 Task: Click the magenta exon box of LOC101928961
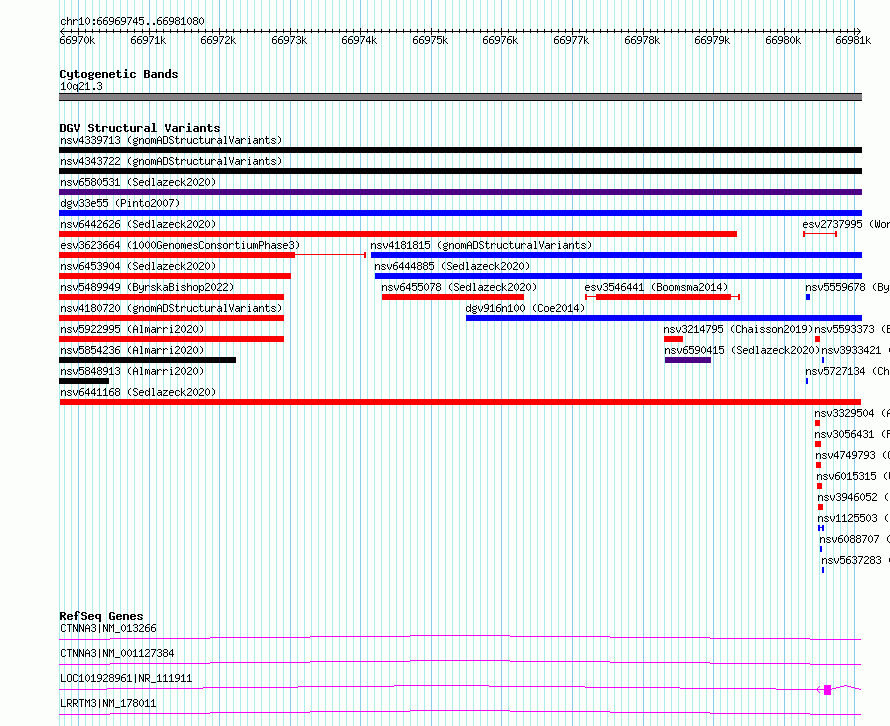(x=828, y=690)
